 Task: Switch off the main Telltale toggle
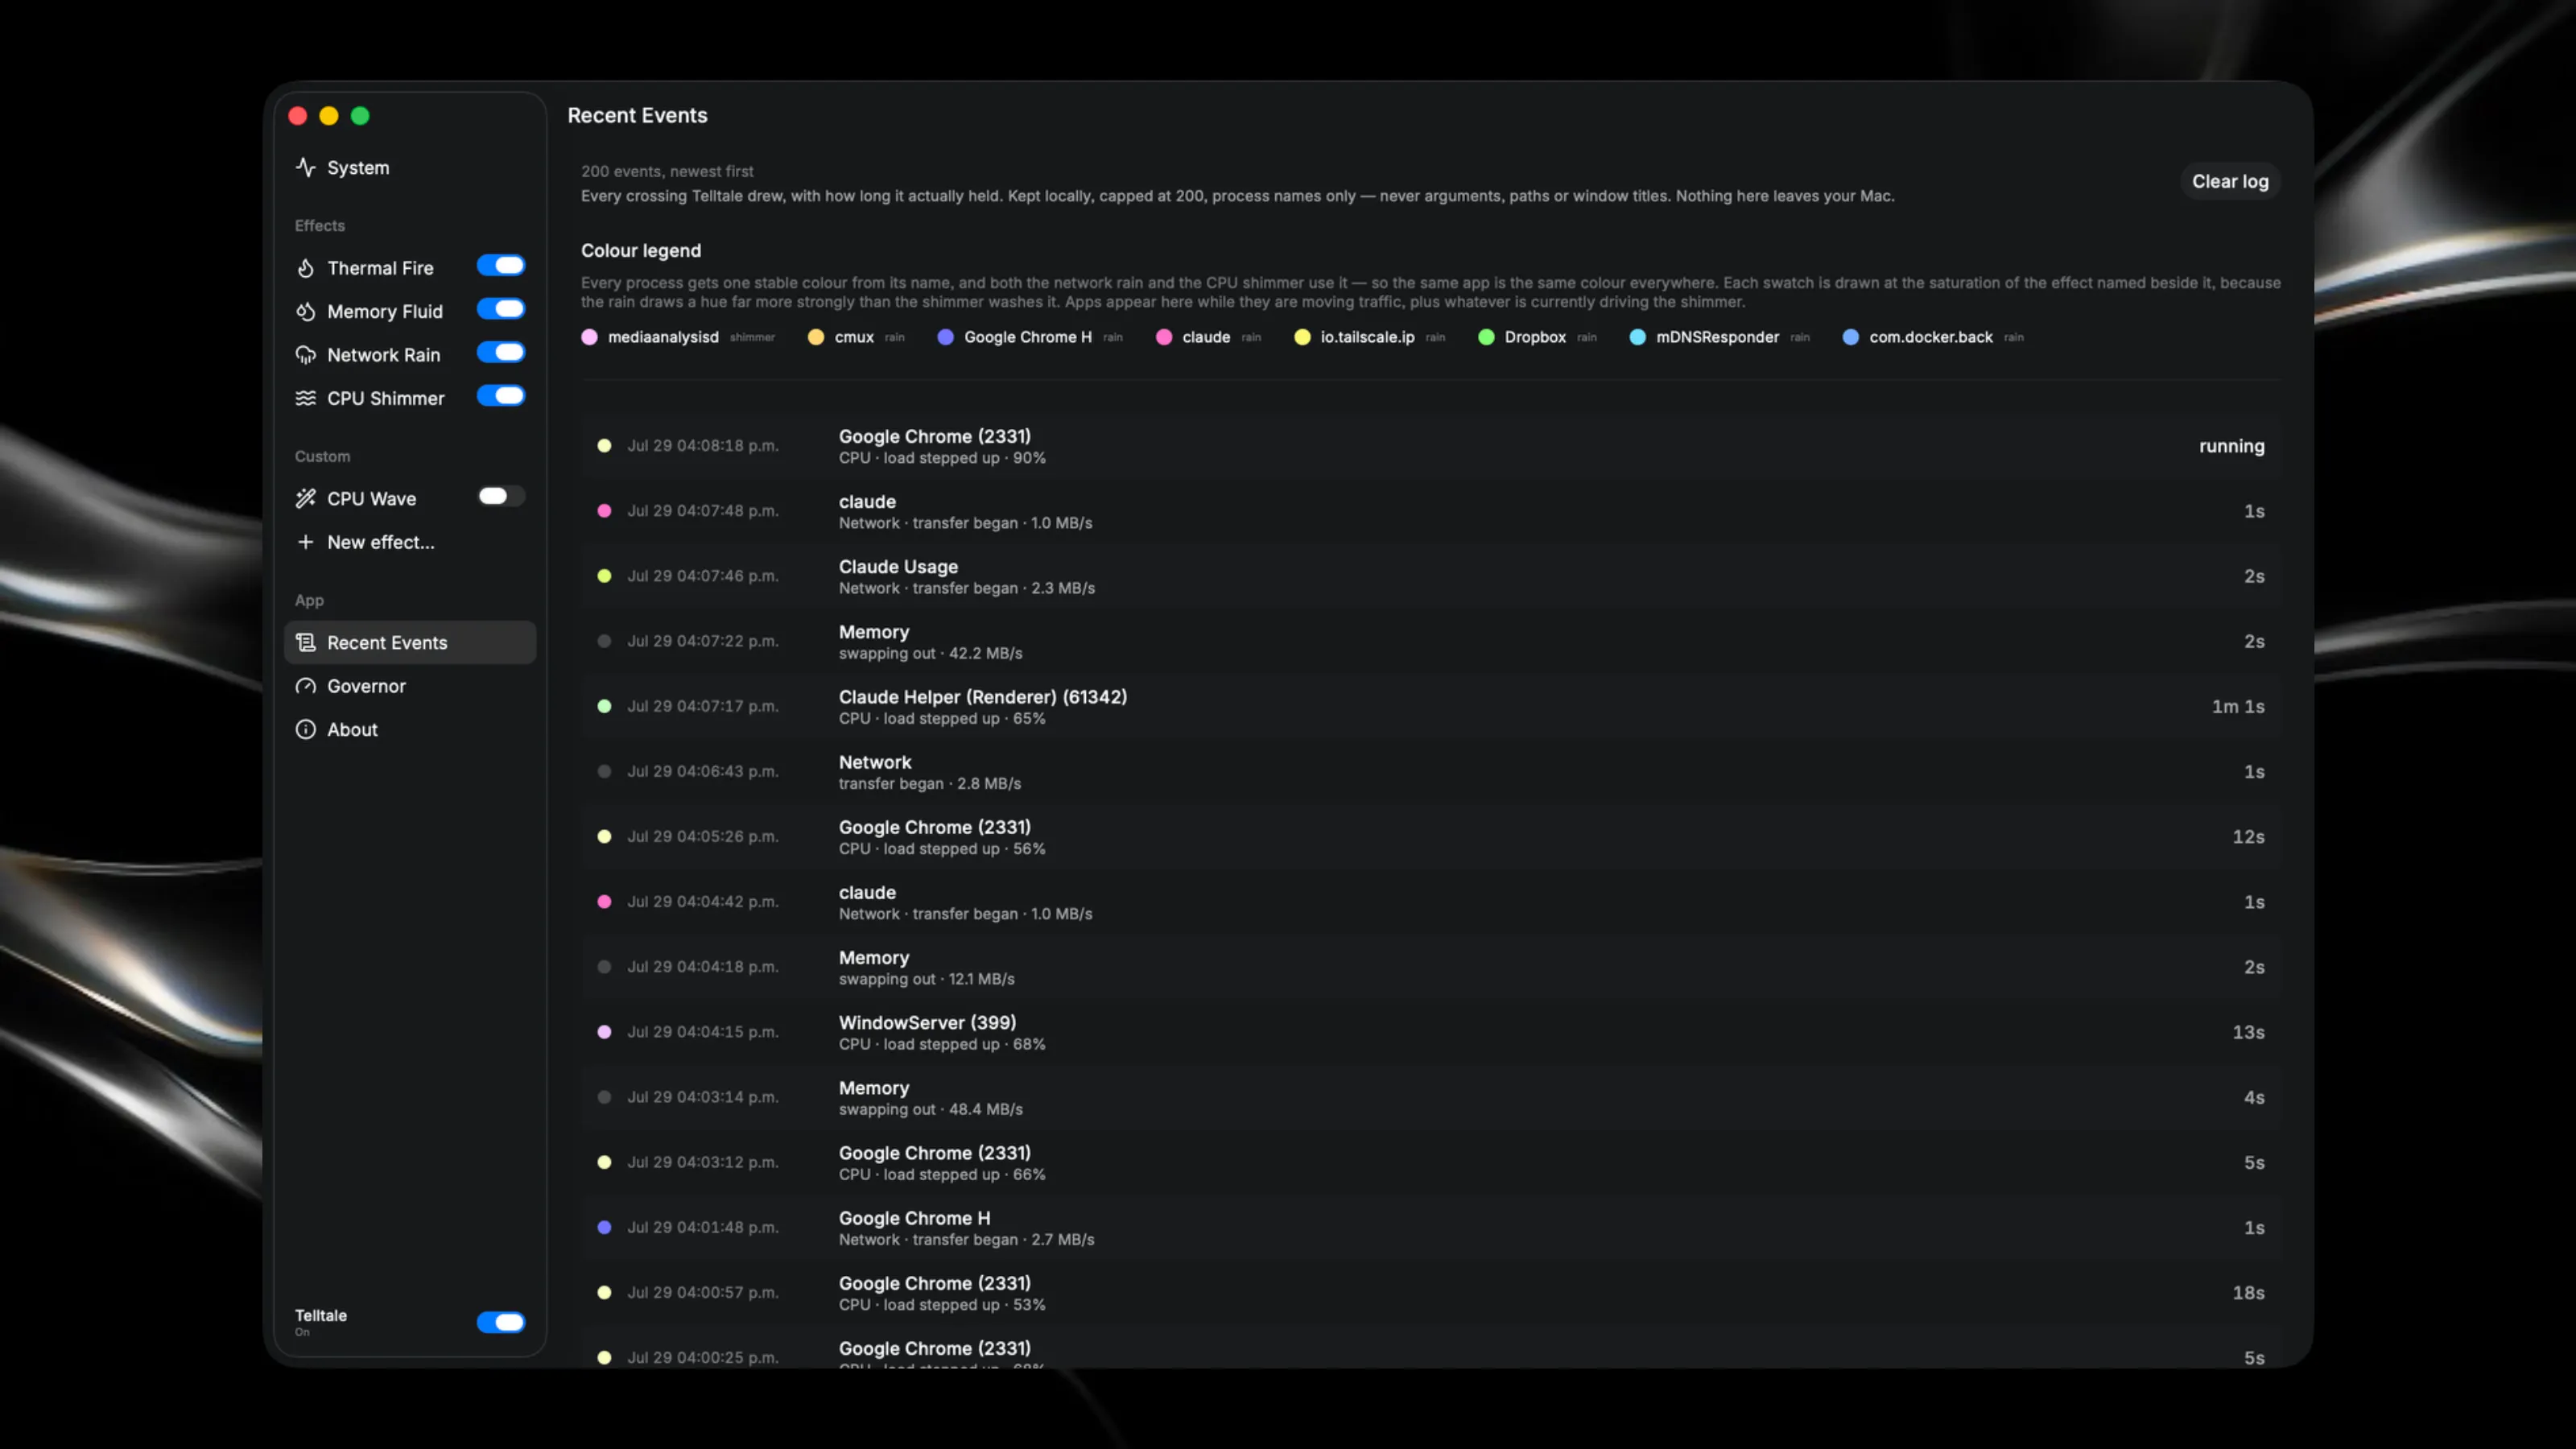coord(501,1322)
